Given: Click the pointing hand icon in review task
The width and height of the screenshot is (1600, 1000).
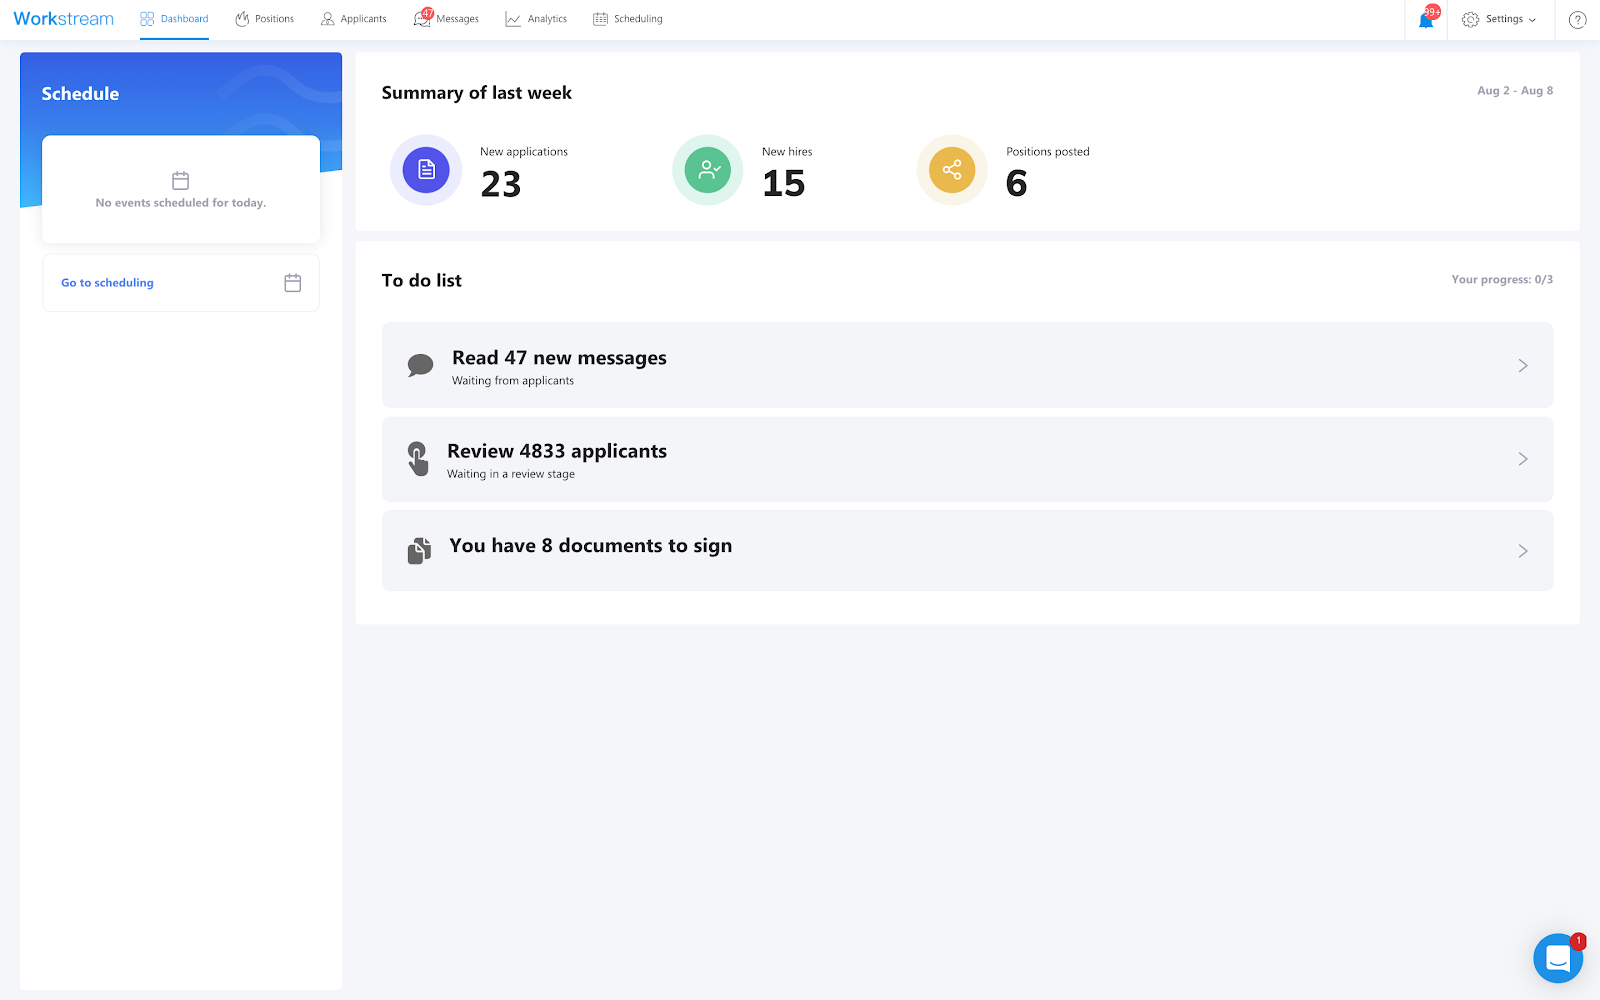Looking at the screenshot, I should (x=418, y=459).
